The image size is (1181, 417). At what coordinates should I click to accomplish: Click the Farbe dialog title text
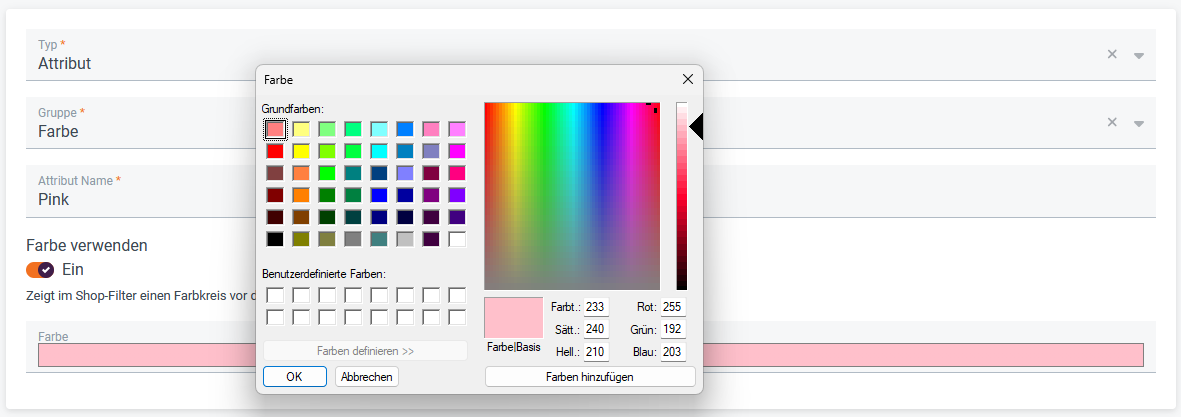[279, 79]
